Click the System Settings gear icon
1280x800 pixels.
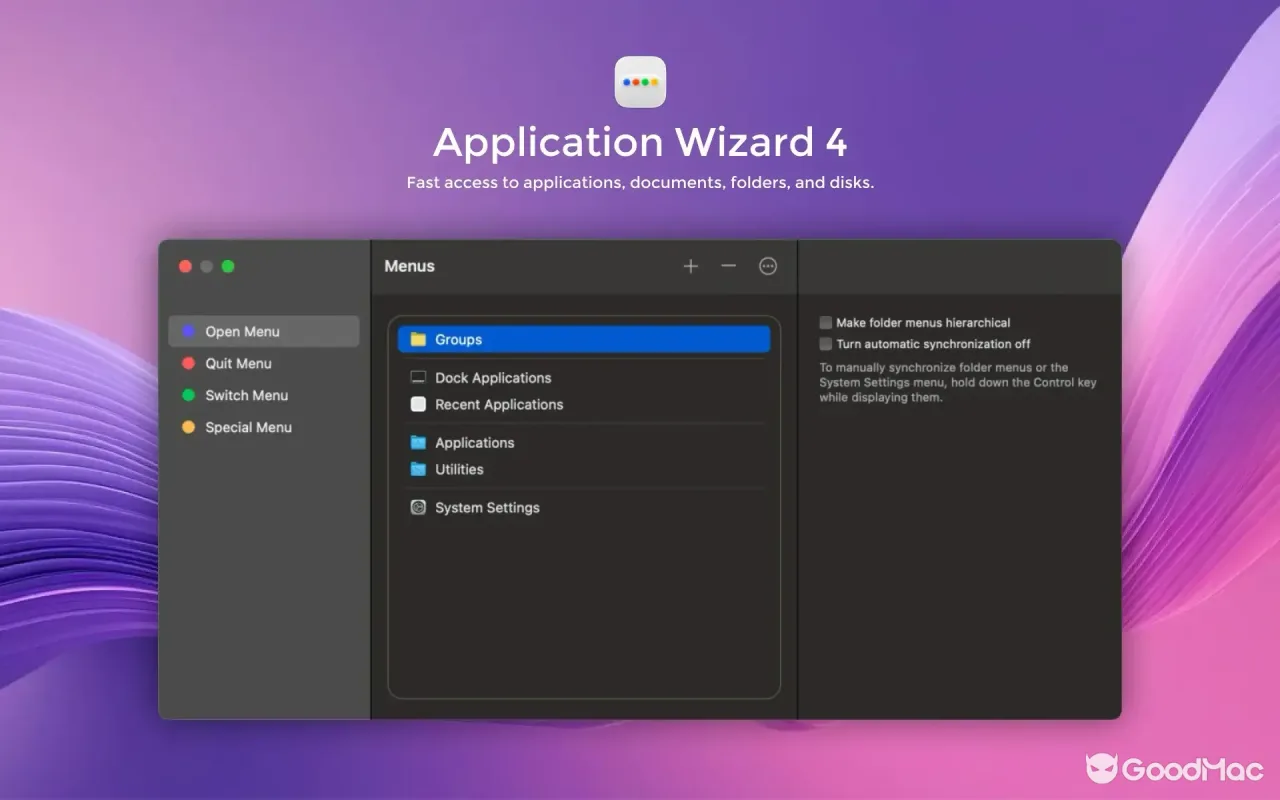(x=418, y=508)
